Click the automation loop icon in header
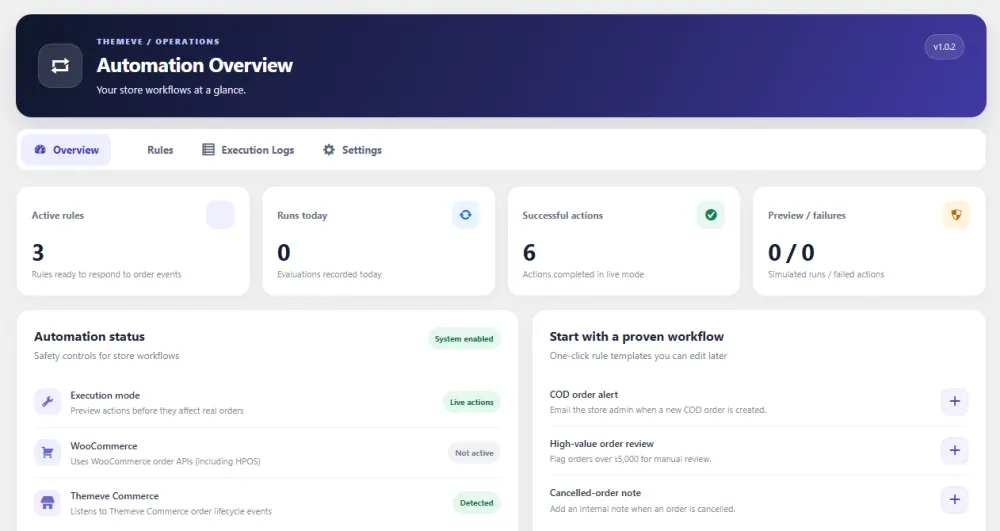Viewport: 1000px width, 531px height. [x=60, y=66]
